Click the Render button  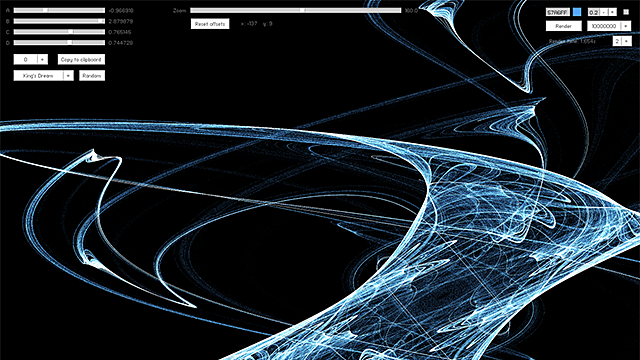coord(564,26)
